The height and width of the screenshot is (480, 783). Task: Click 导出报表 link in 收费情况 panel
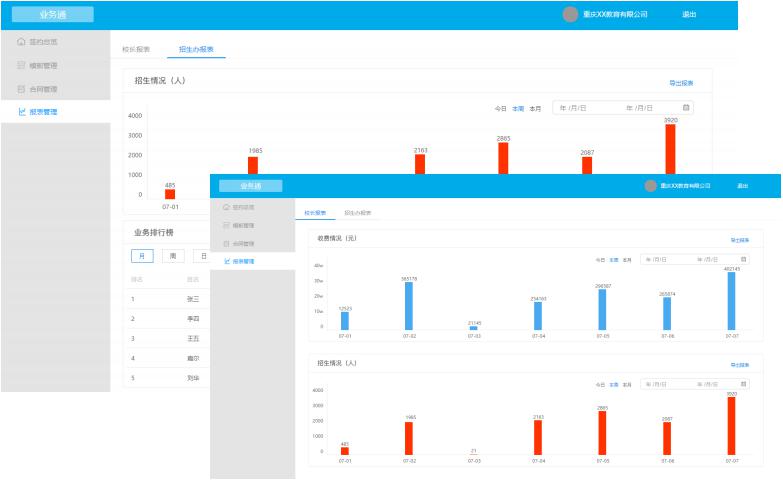tap(740, 240)
